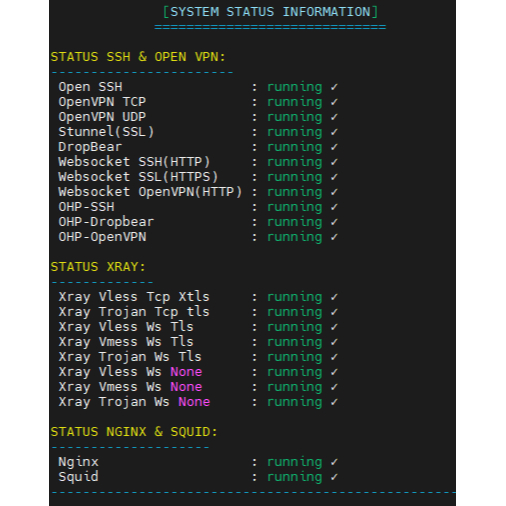Click the checkmark on the DropBear row
The width and height of the screenshot is (506, 506).
334,147
